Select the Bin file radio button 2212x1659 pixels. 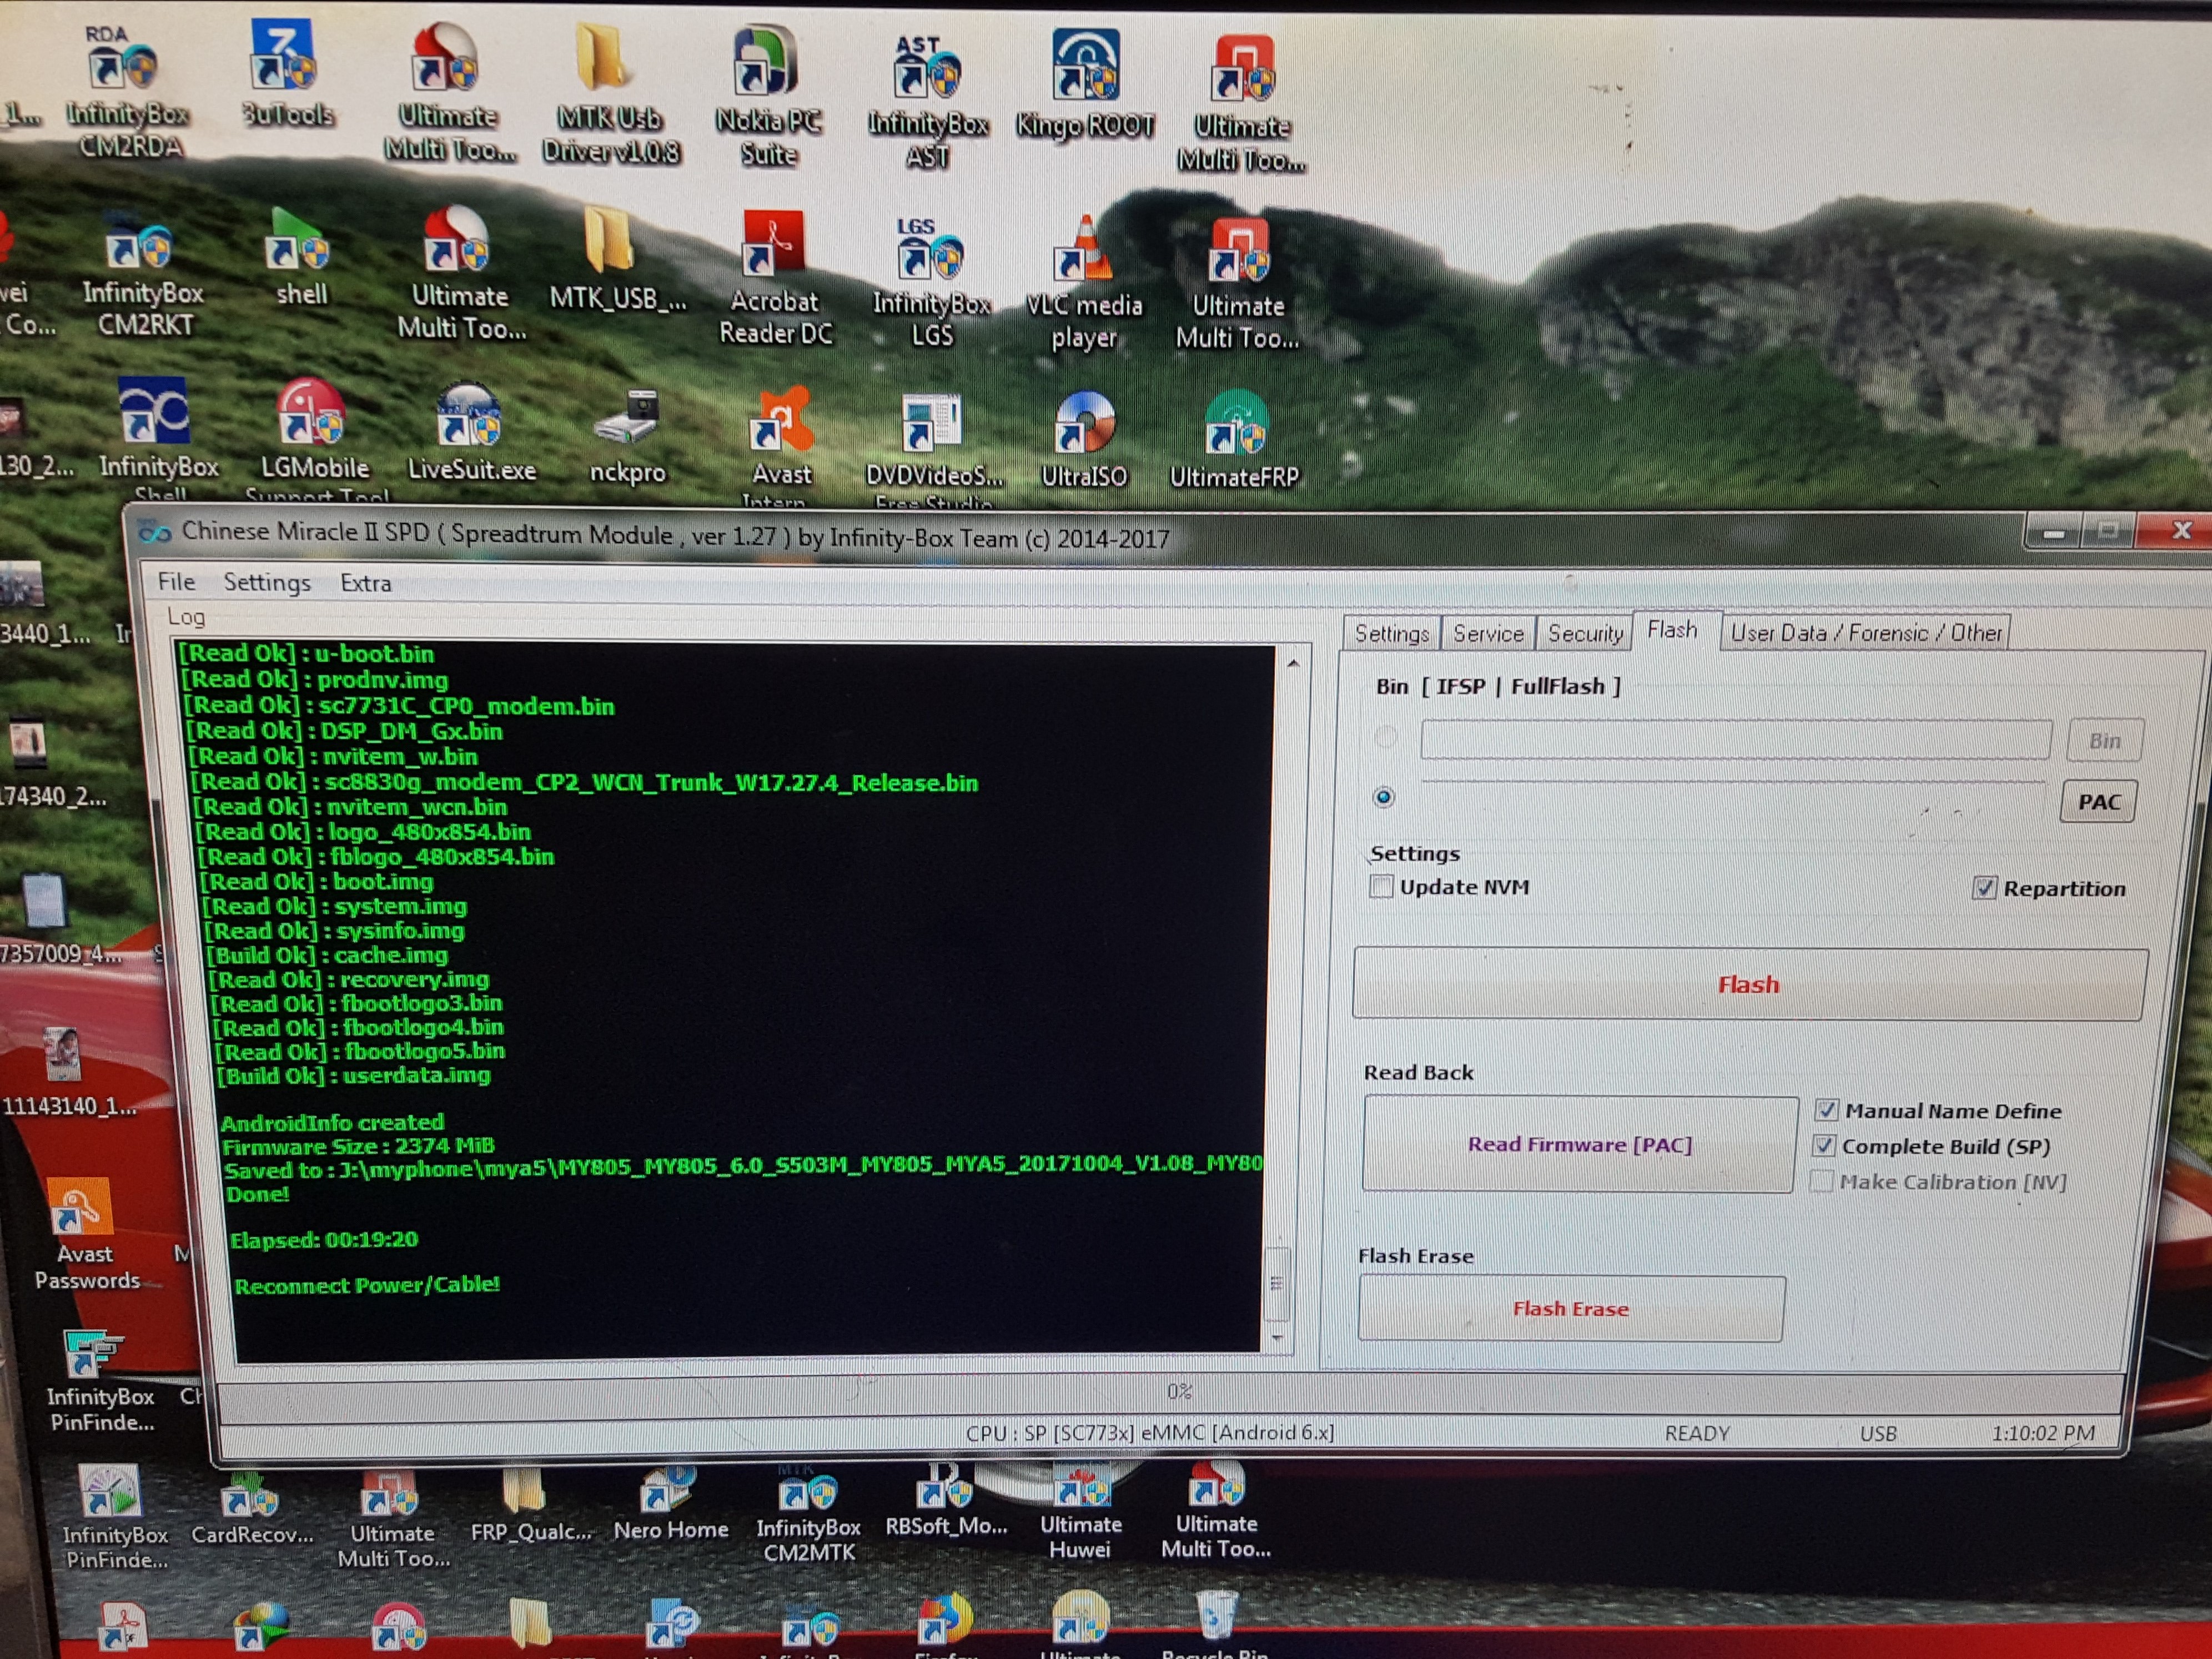click(x=1386, y=738)
